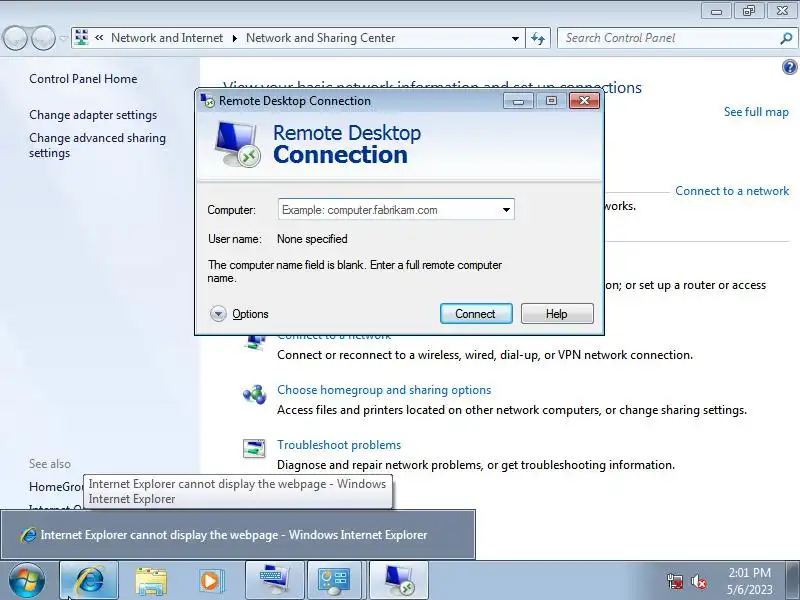Open Windows Explorer folder icon in taskbar
The image size is (800, 600).
point(151,581)
